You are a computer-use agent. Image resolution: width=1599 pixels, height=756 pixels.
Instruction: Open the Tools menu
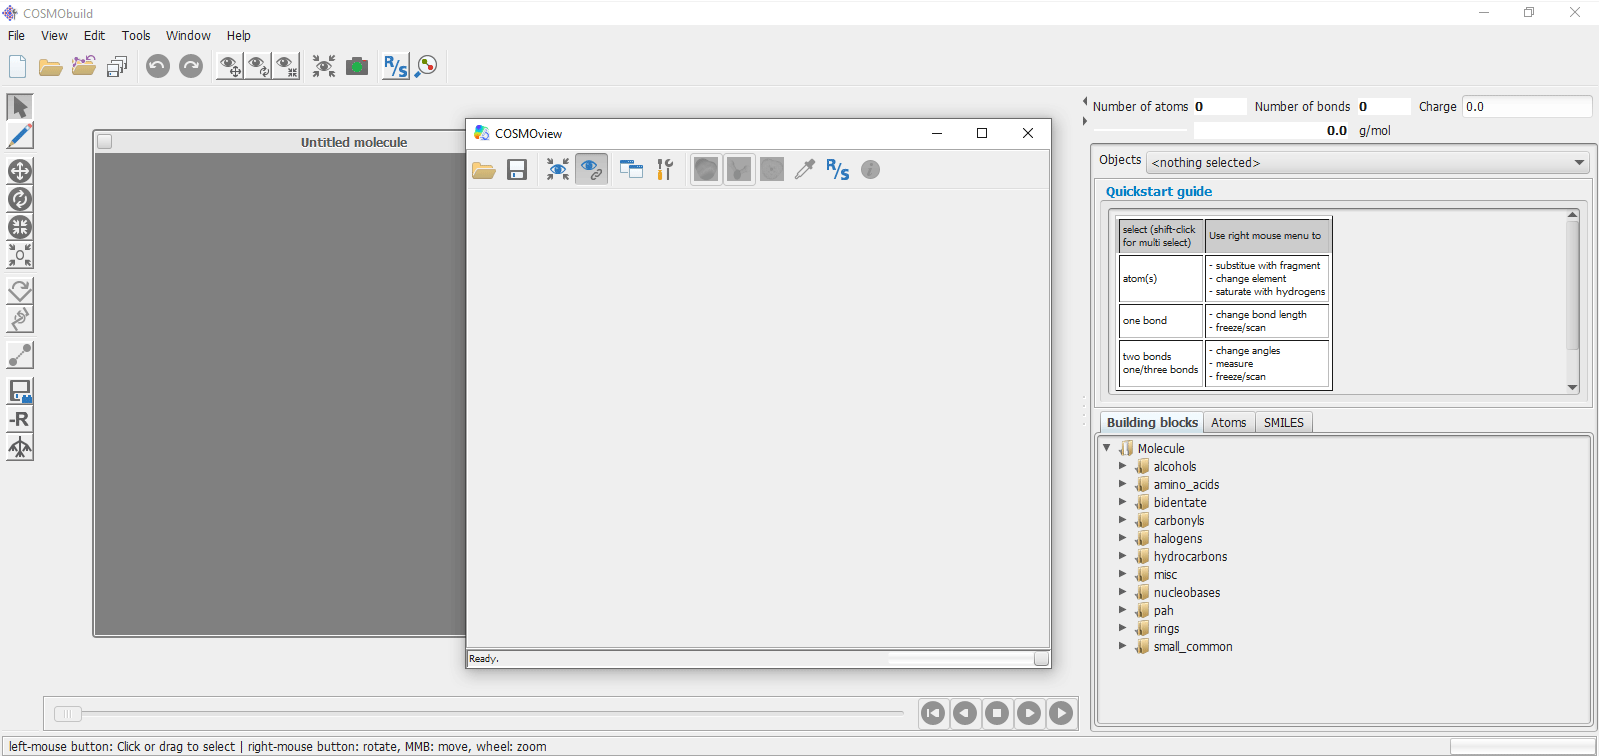click(136, 35)
